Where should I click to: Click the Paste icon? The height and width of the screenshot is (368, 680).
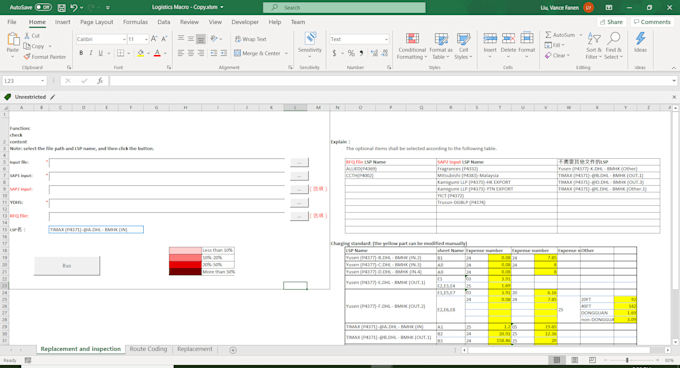coord(13,39)
